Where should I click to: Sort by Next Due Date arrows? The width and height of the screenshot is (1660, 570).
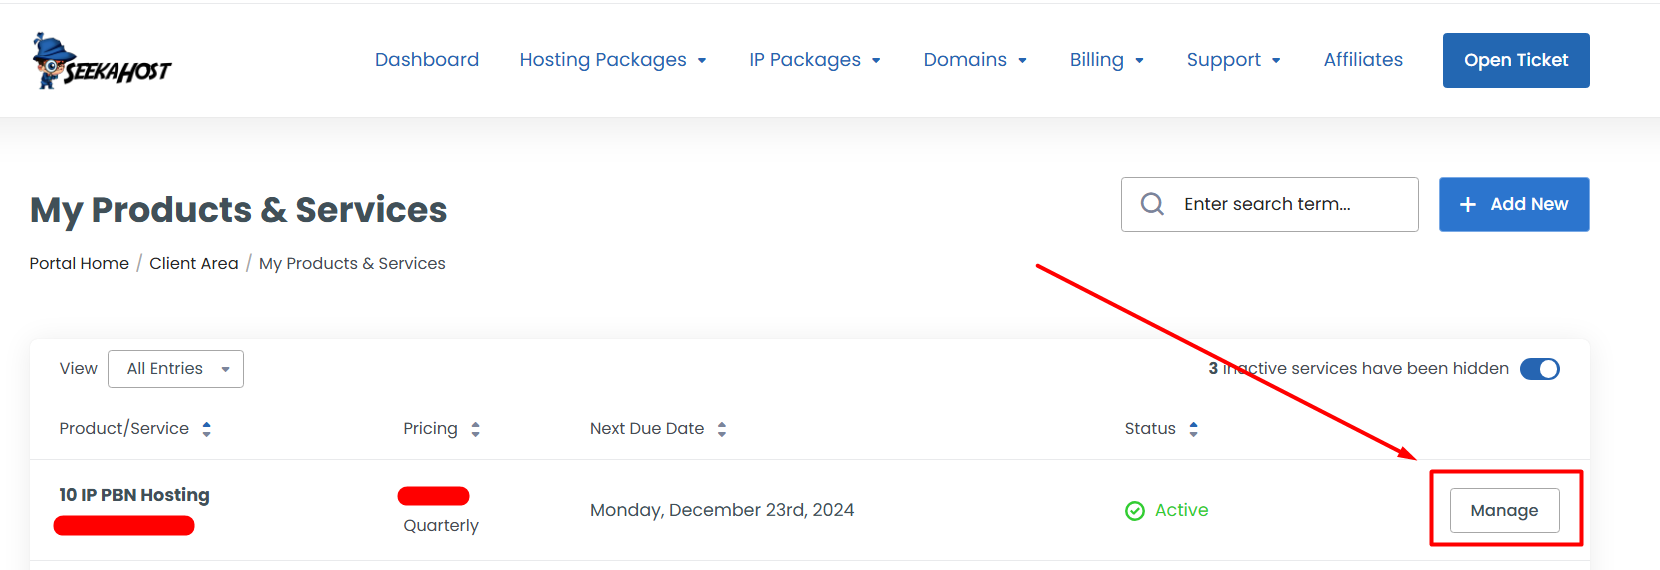pos(721,429)
